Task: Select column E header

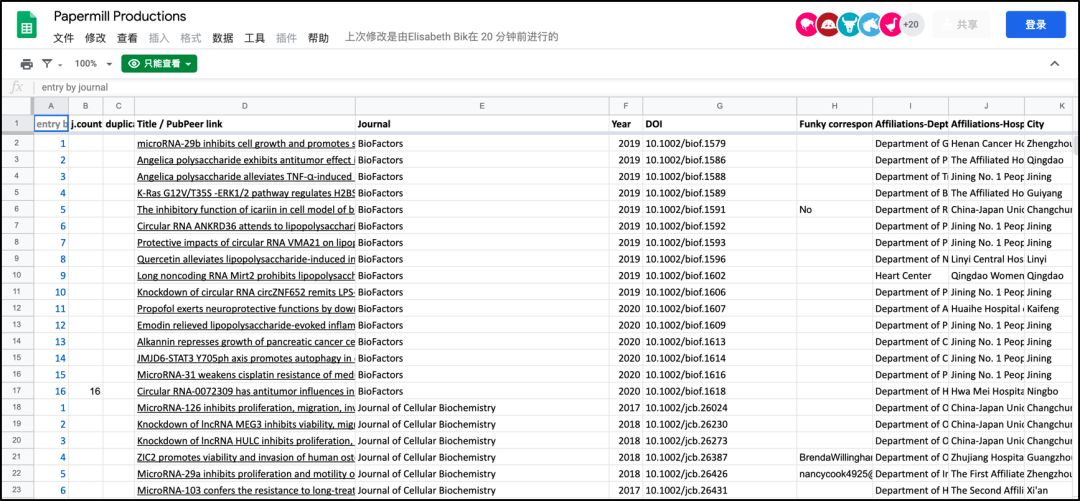Action: point(482,106)
